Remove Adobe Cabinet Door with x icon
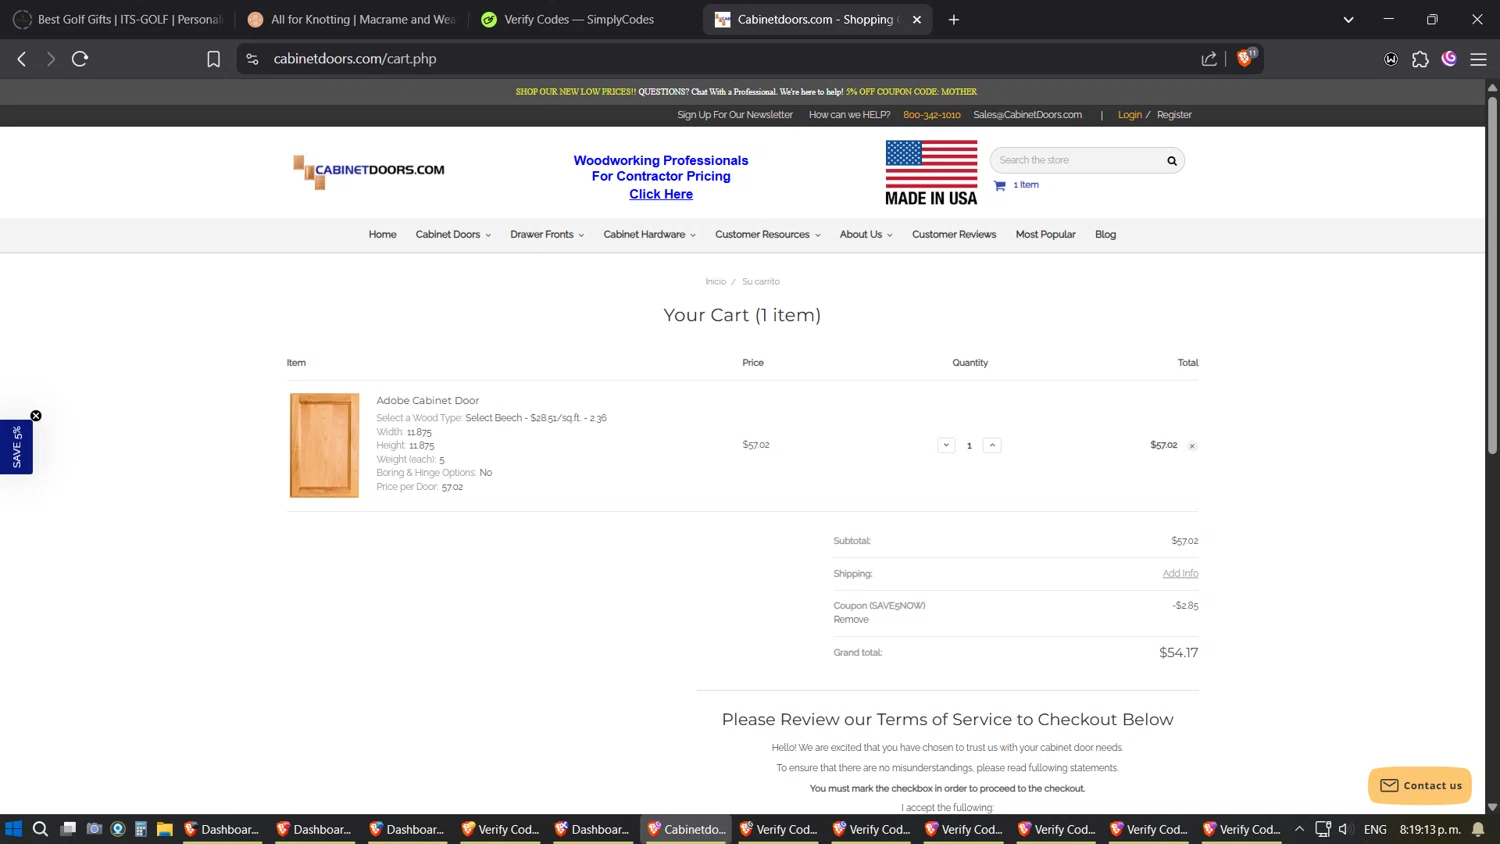Screen dimensions: 1500x844 pos(1192,446)
